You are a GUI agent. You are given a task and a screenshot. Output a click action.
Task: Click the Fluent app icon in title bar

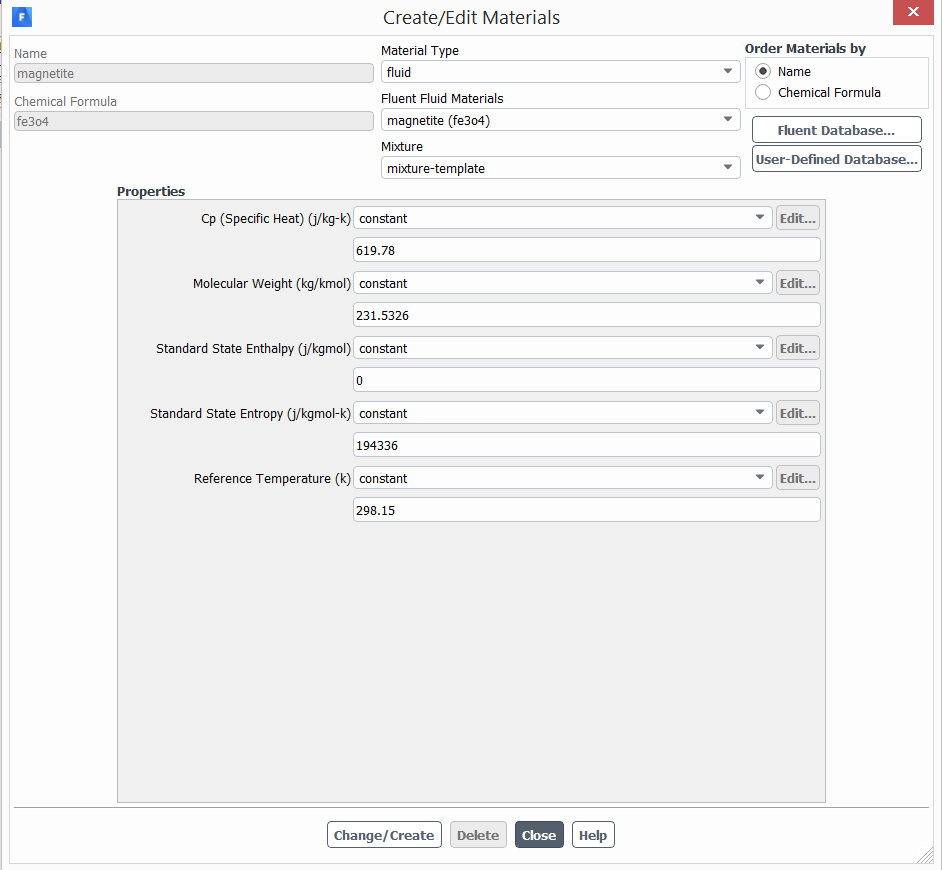pos(22,17)
